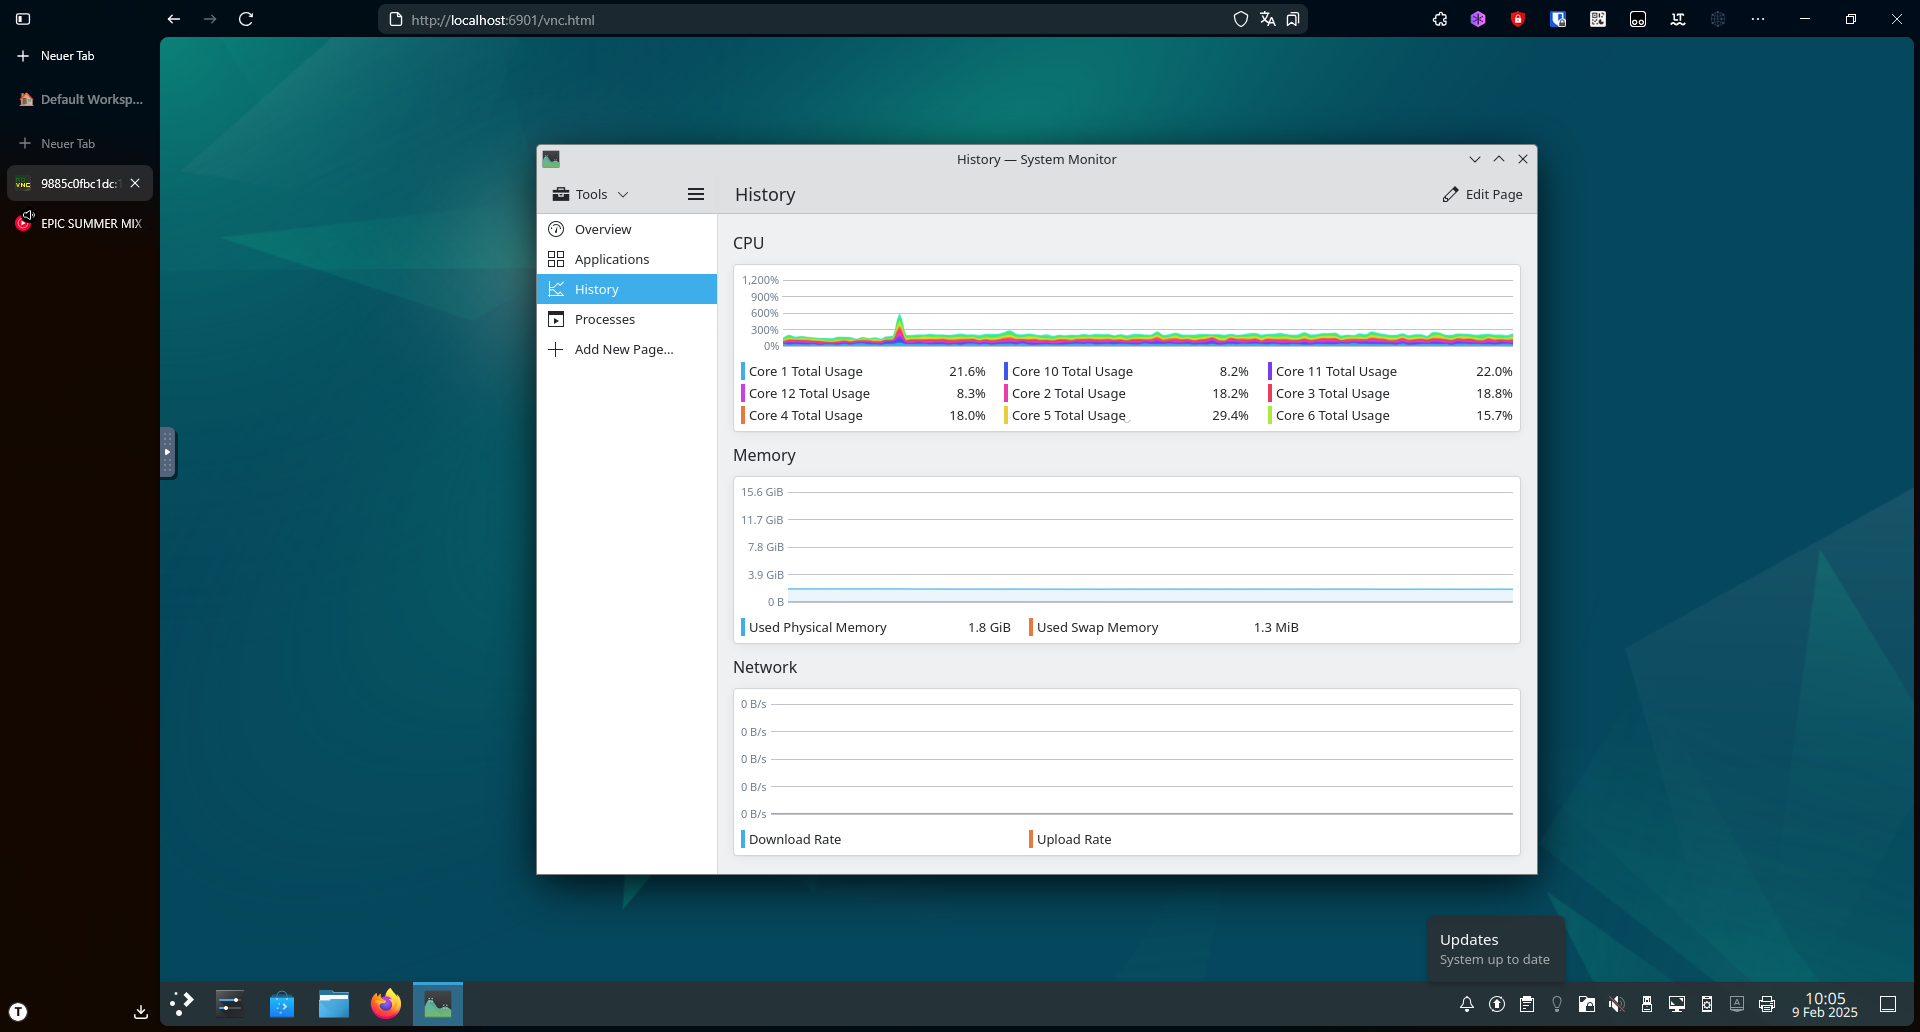Open the printers tray icon

click(1767, 1004)
